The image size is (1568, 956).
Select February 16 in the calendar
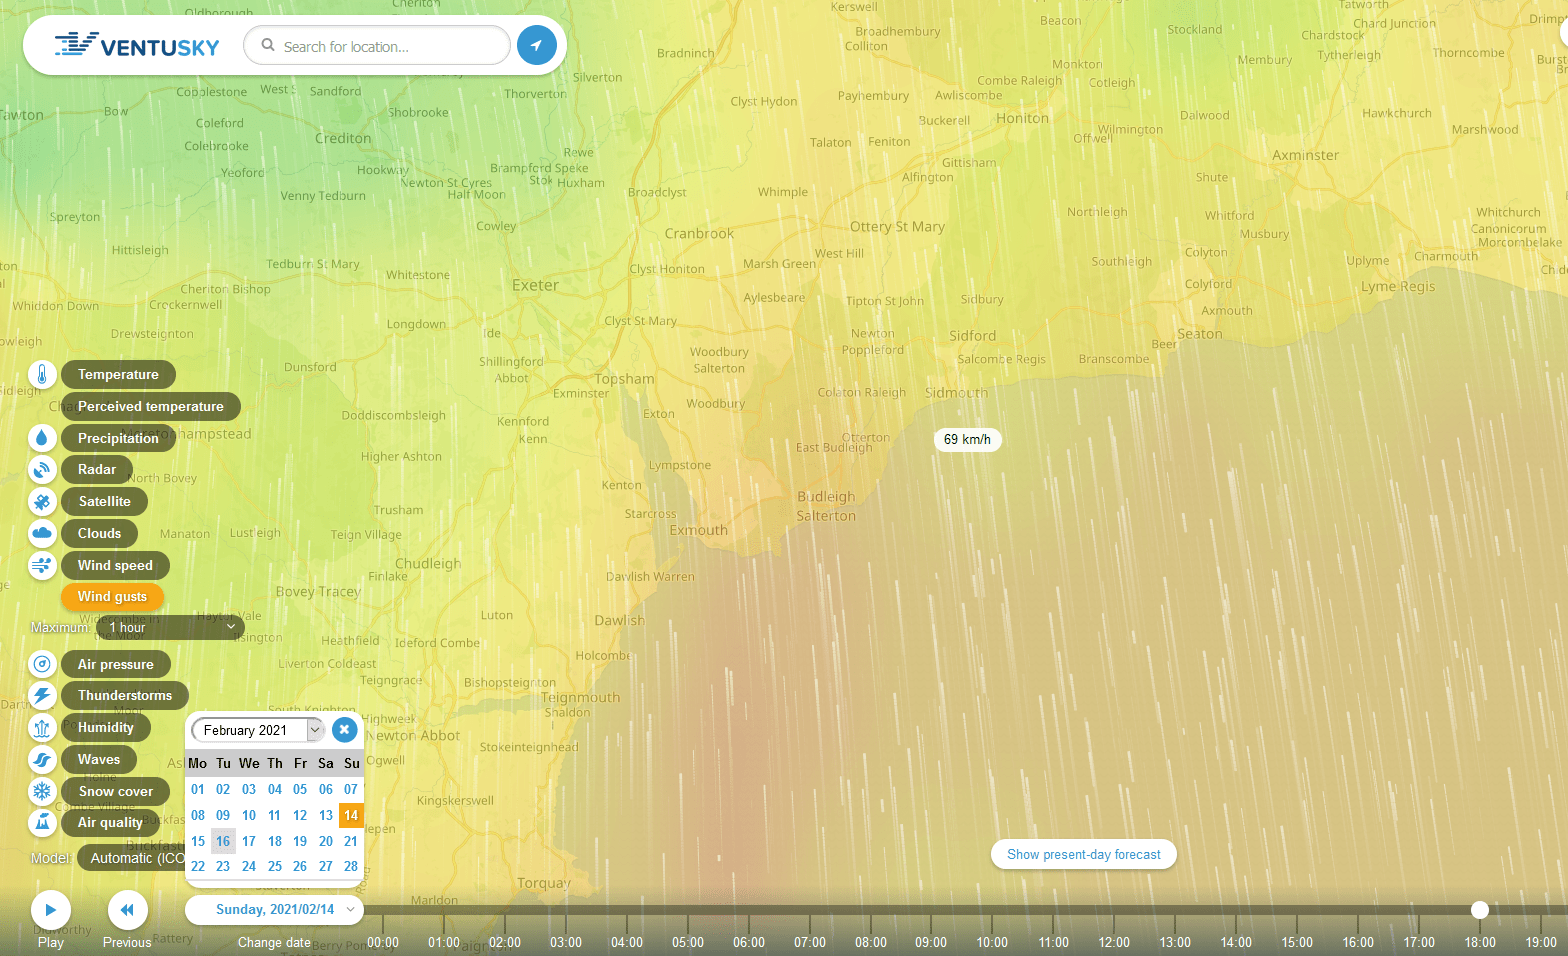[x=223, y=841]
